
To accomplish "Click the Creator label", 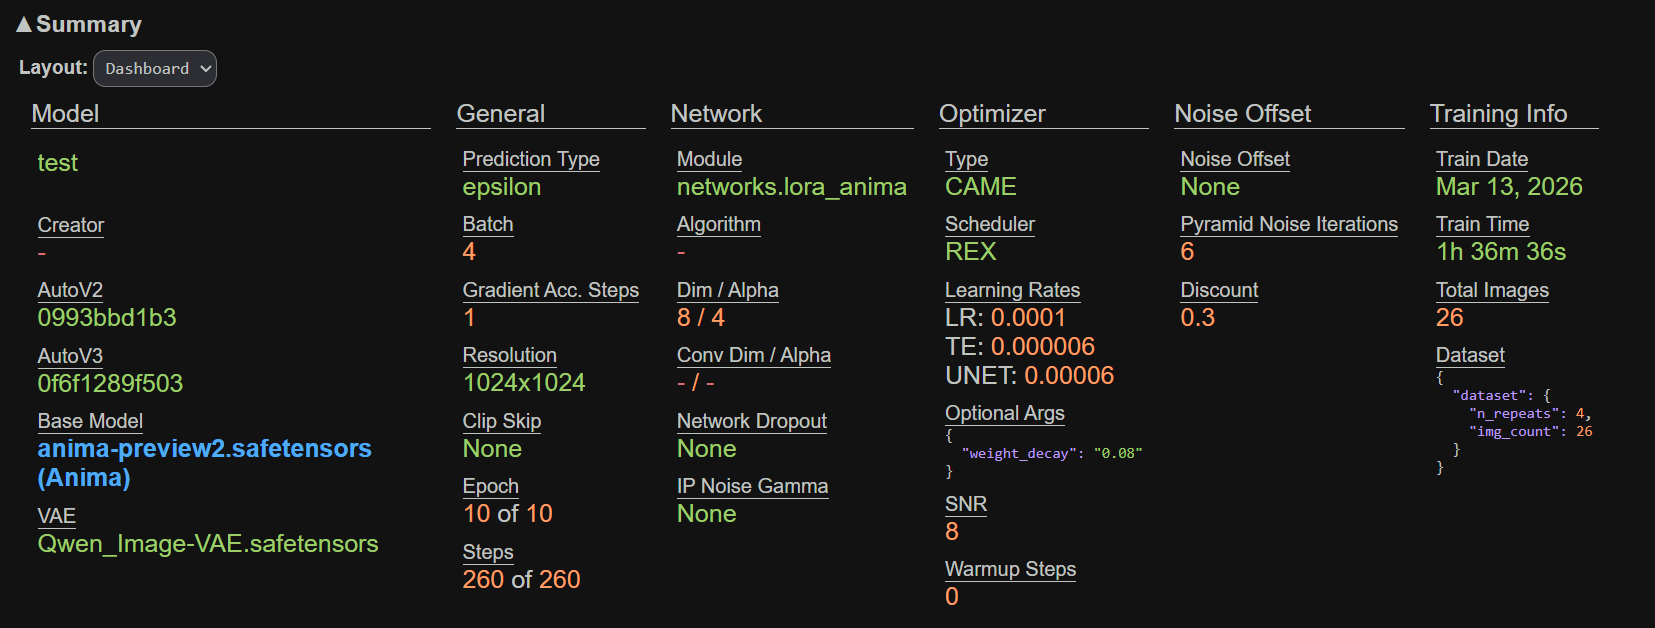I will (71, 225).
